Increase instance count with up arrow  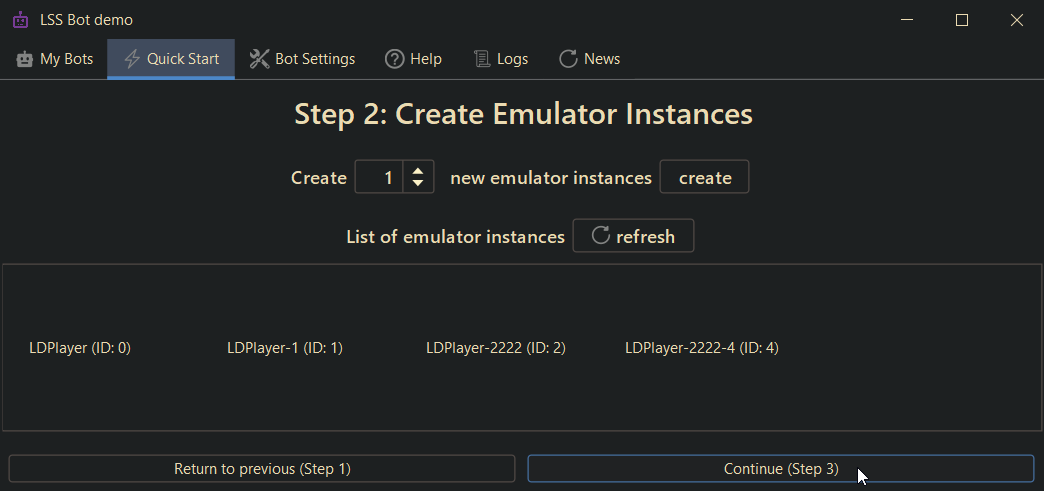[x=418, y=171]
